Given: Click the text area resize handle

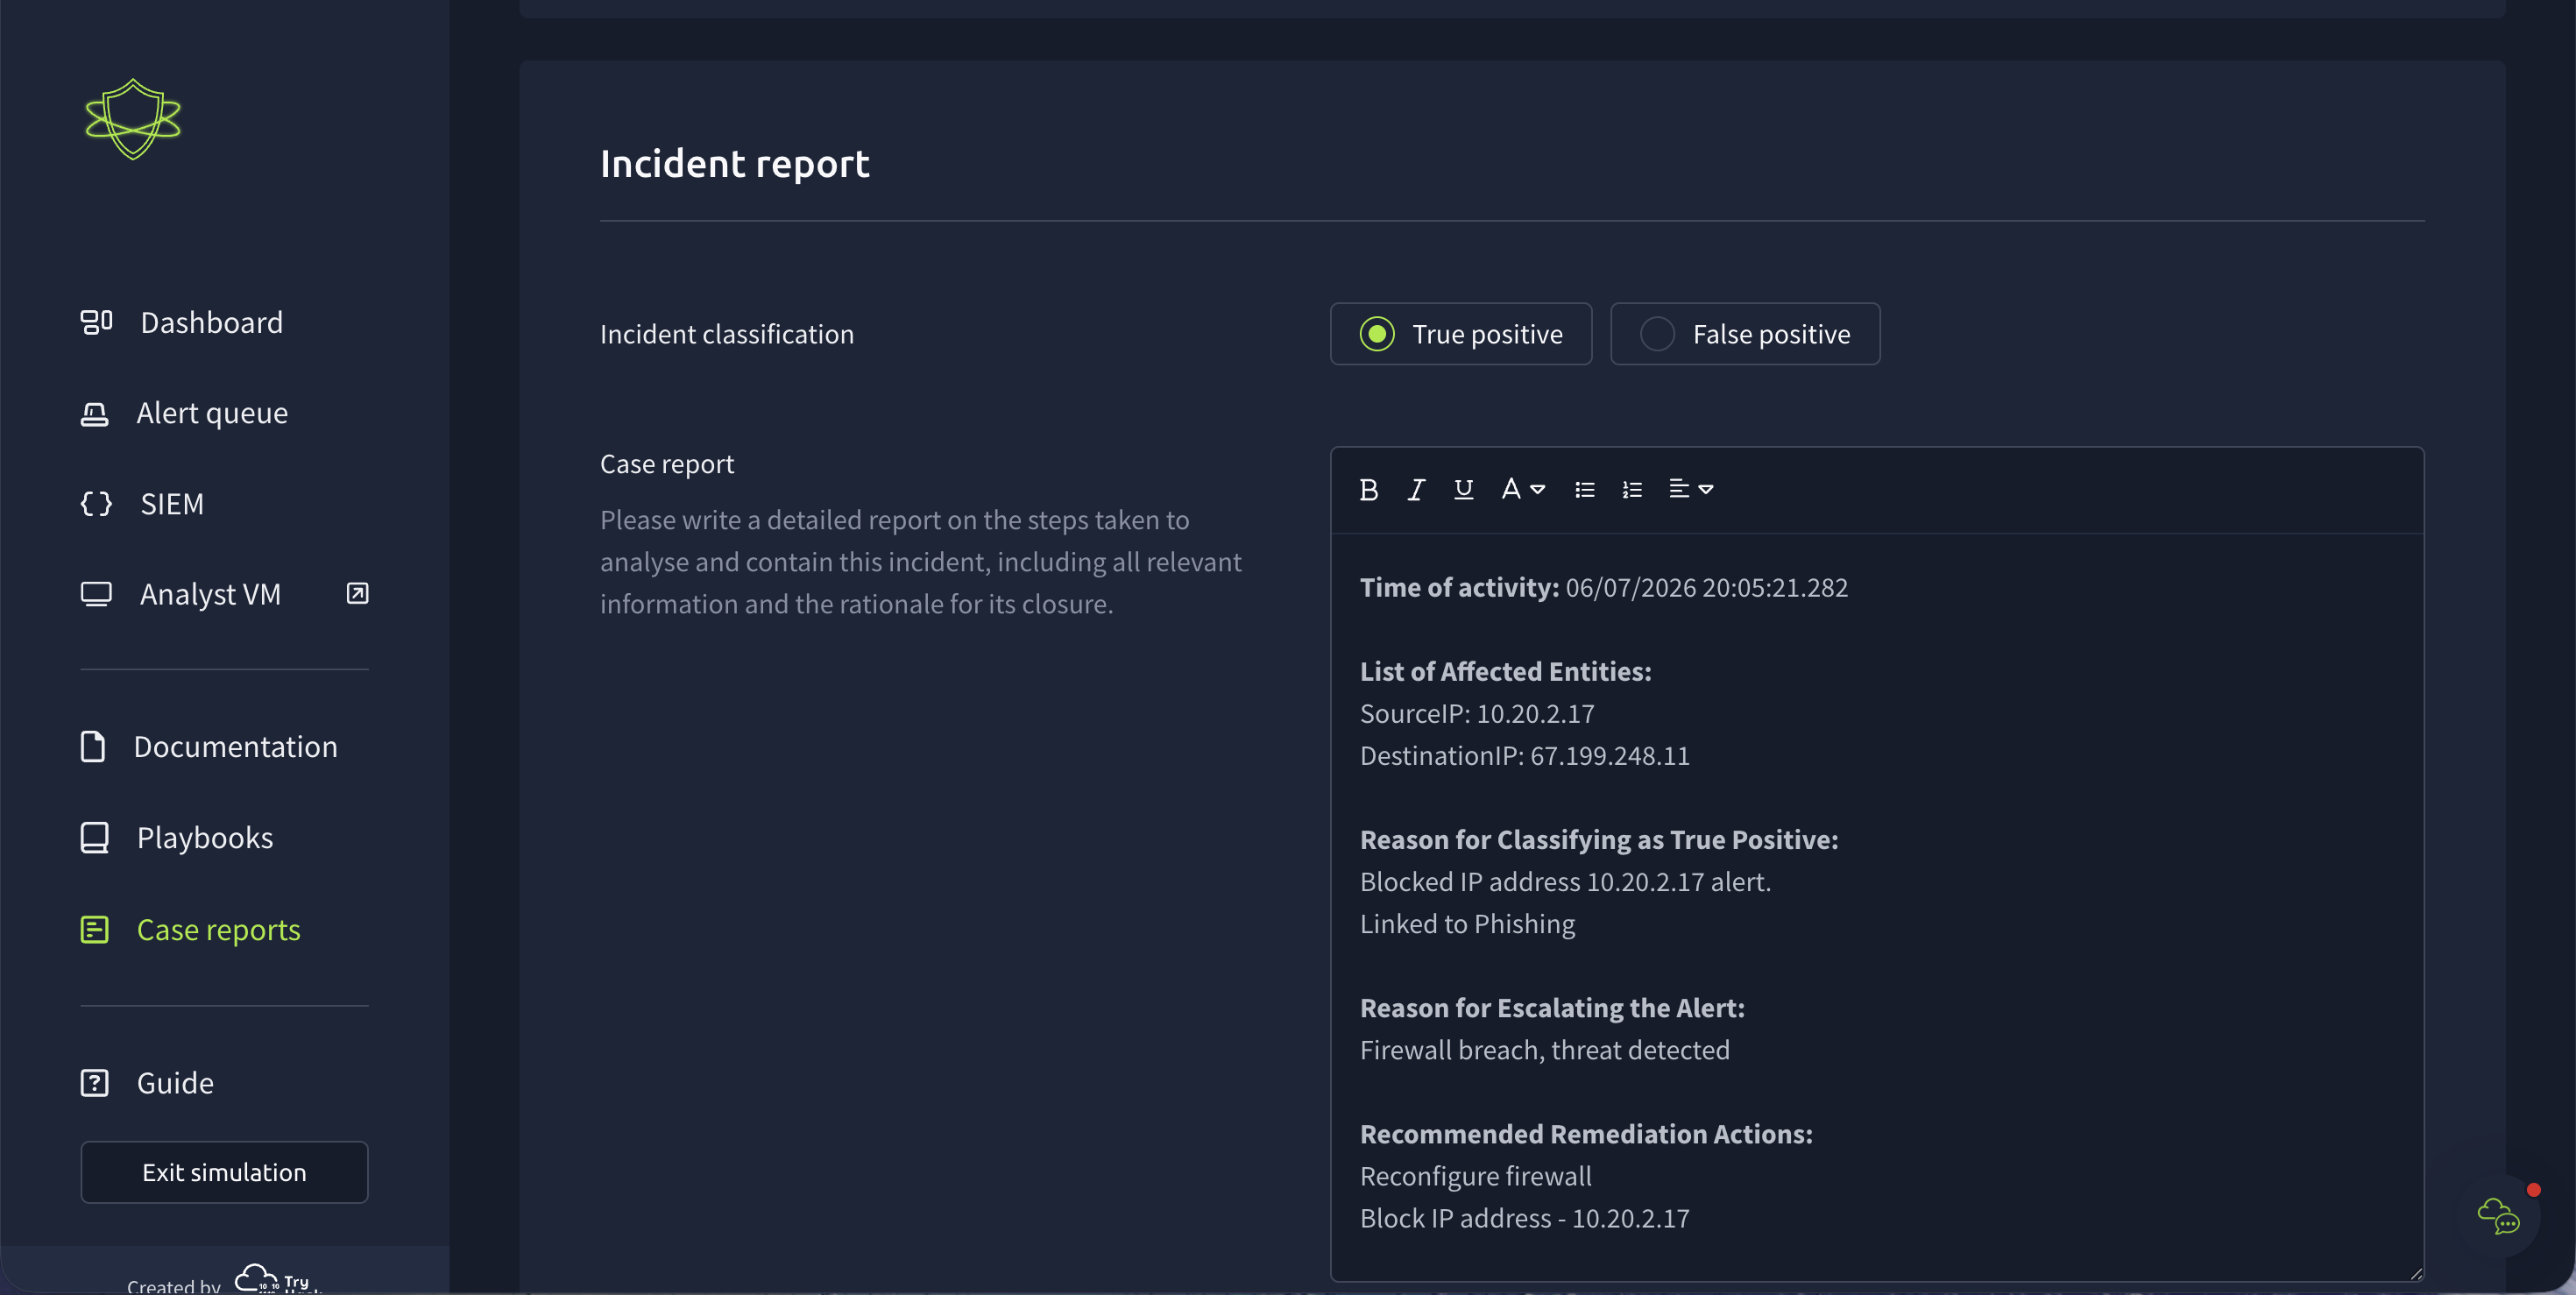Looking at the screenshot, I should pos(2415,1273).
